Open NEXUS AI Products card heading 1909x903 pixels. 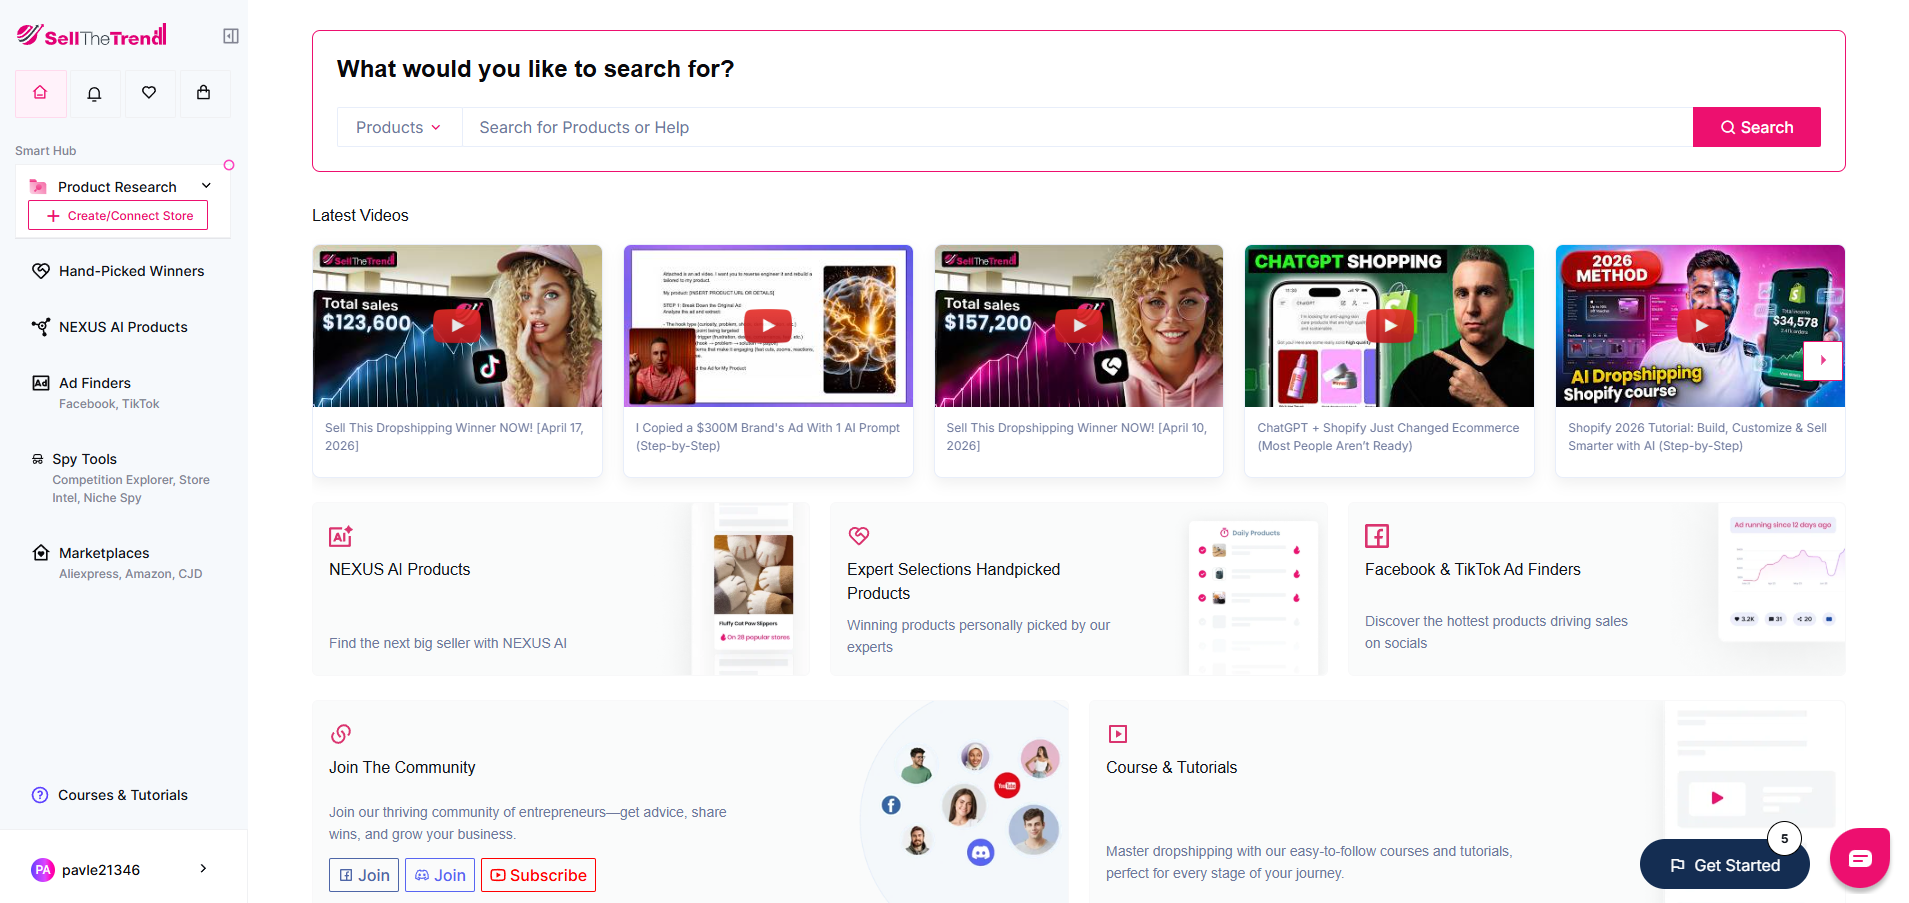point(399,569)
